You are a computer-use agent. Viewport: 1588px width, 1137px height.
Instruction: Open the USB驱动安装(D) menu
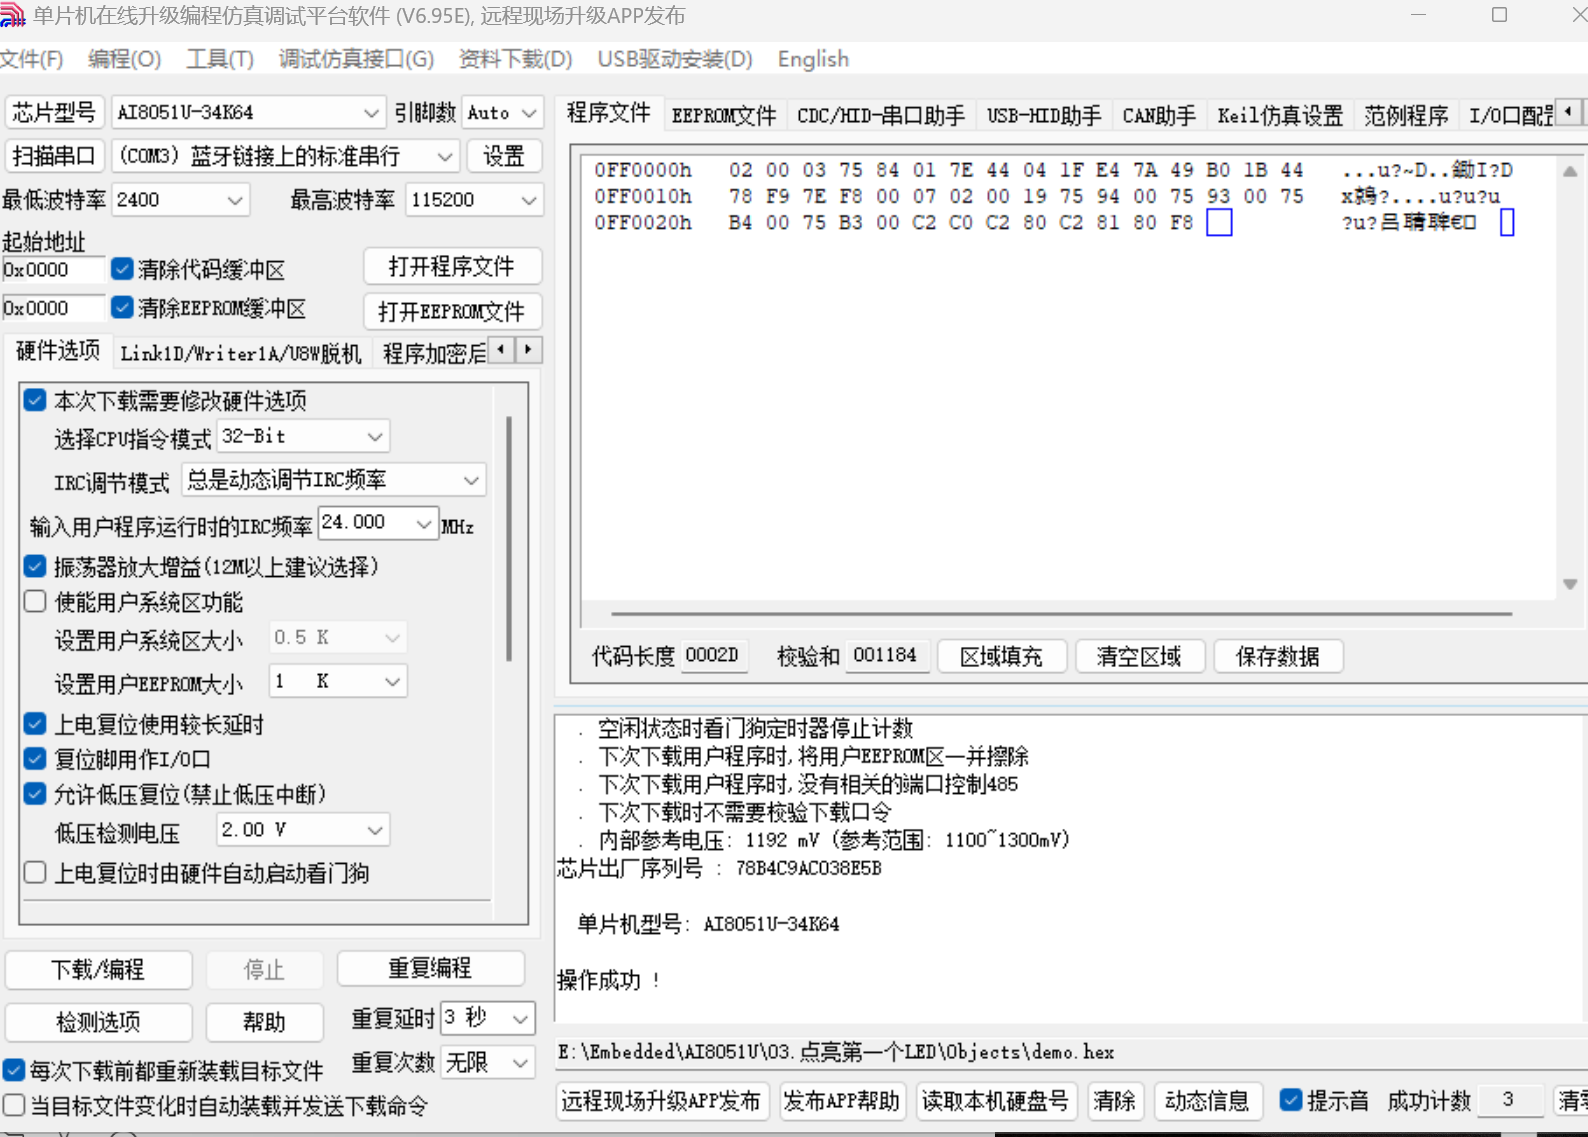point(675,59)
